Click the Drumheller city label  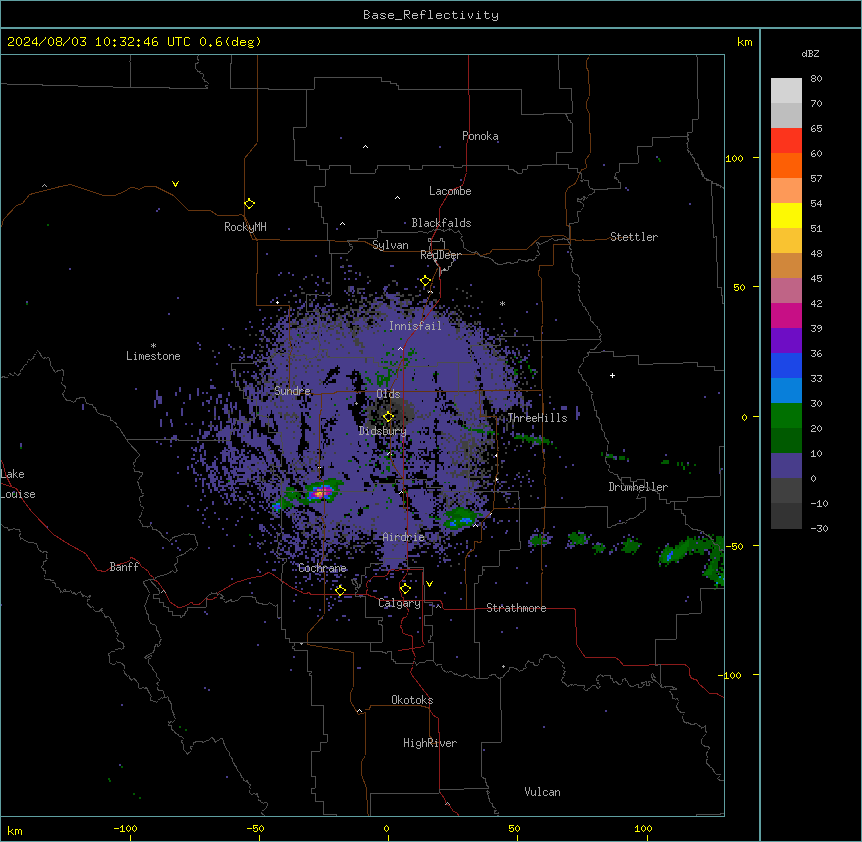[638, 487]
